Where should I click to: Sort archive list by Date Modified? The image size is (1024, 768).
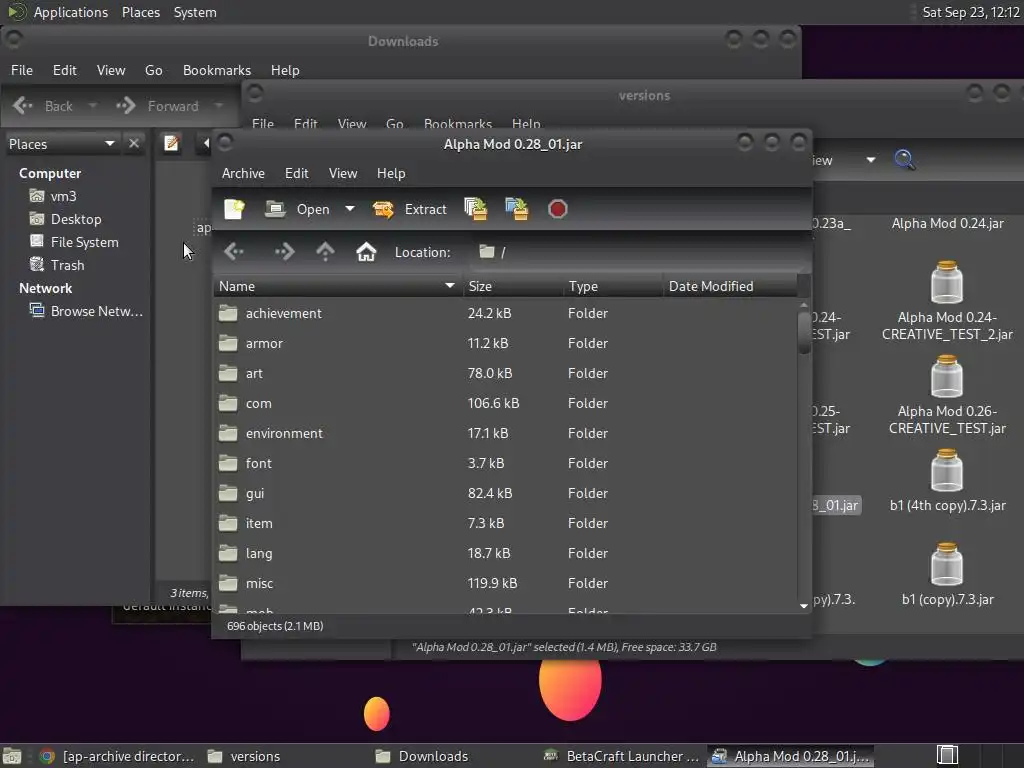[730, 286]
